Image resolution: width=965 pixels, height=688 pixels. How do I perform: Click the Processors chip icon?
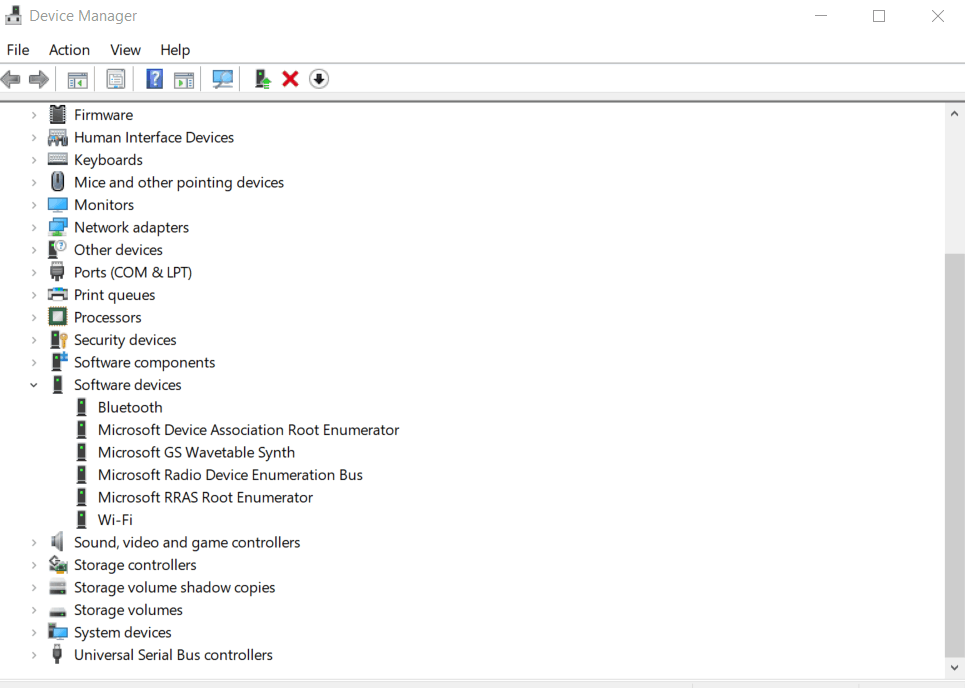coord(58,317)
